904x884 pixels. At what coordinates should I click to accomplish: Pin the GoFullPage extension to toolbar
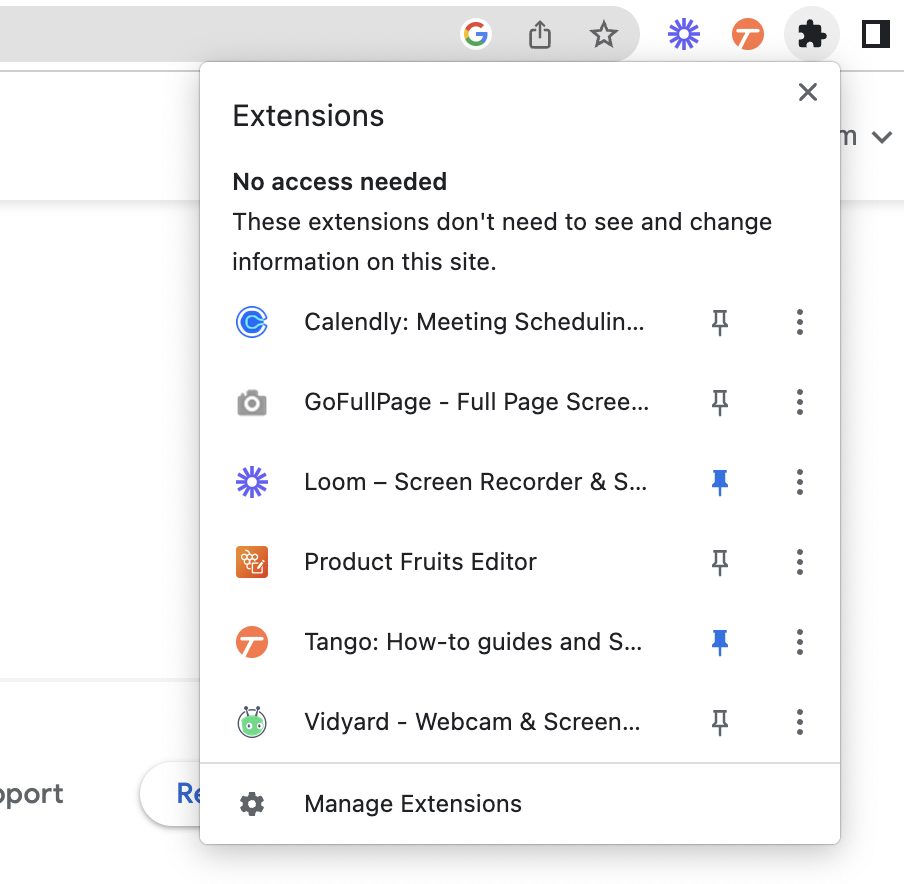720,402
